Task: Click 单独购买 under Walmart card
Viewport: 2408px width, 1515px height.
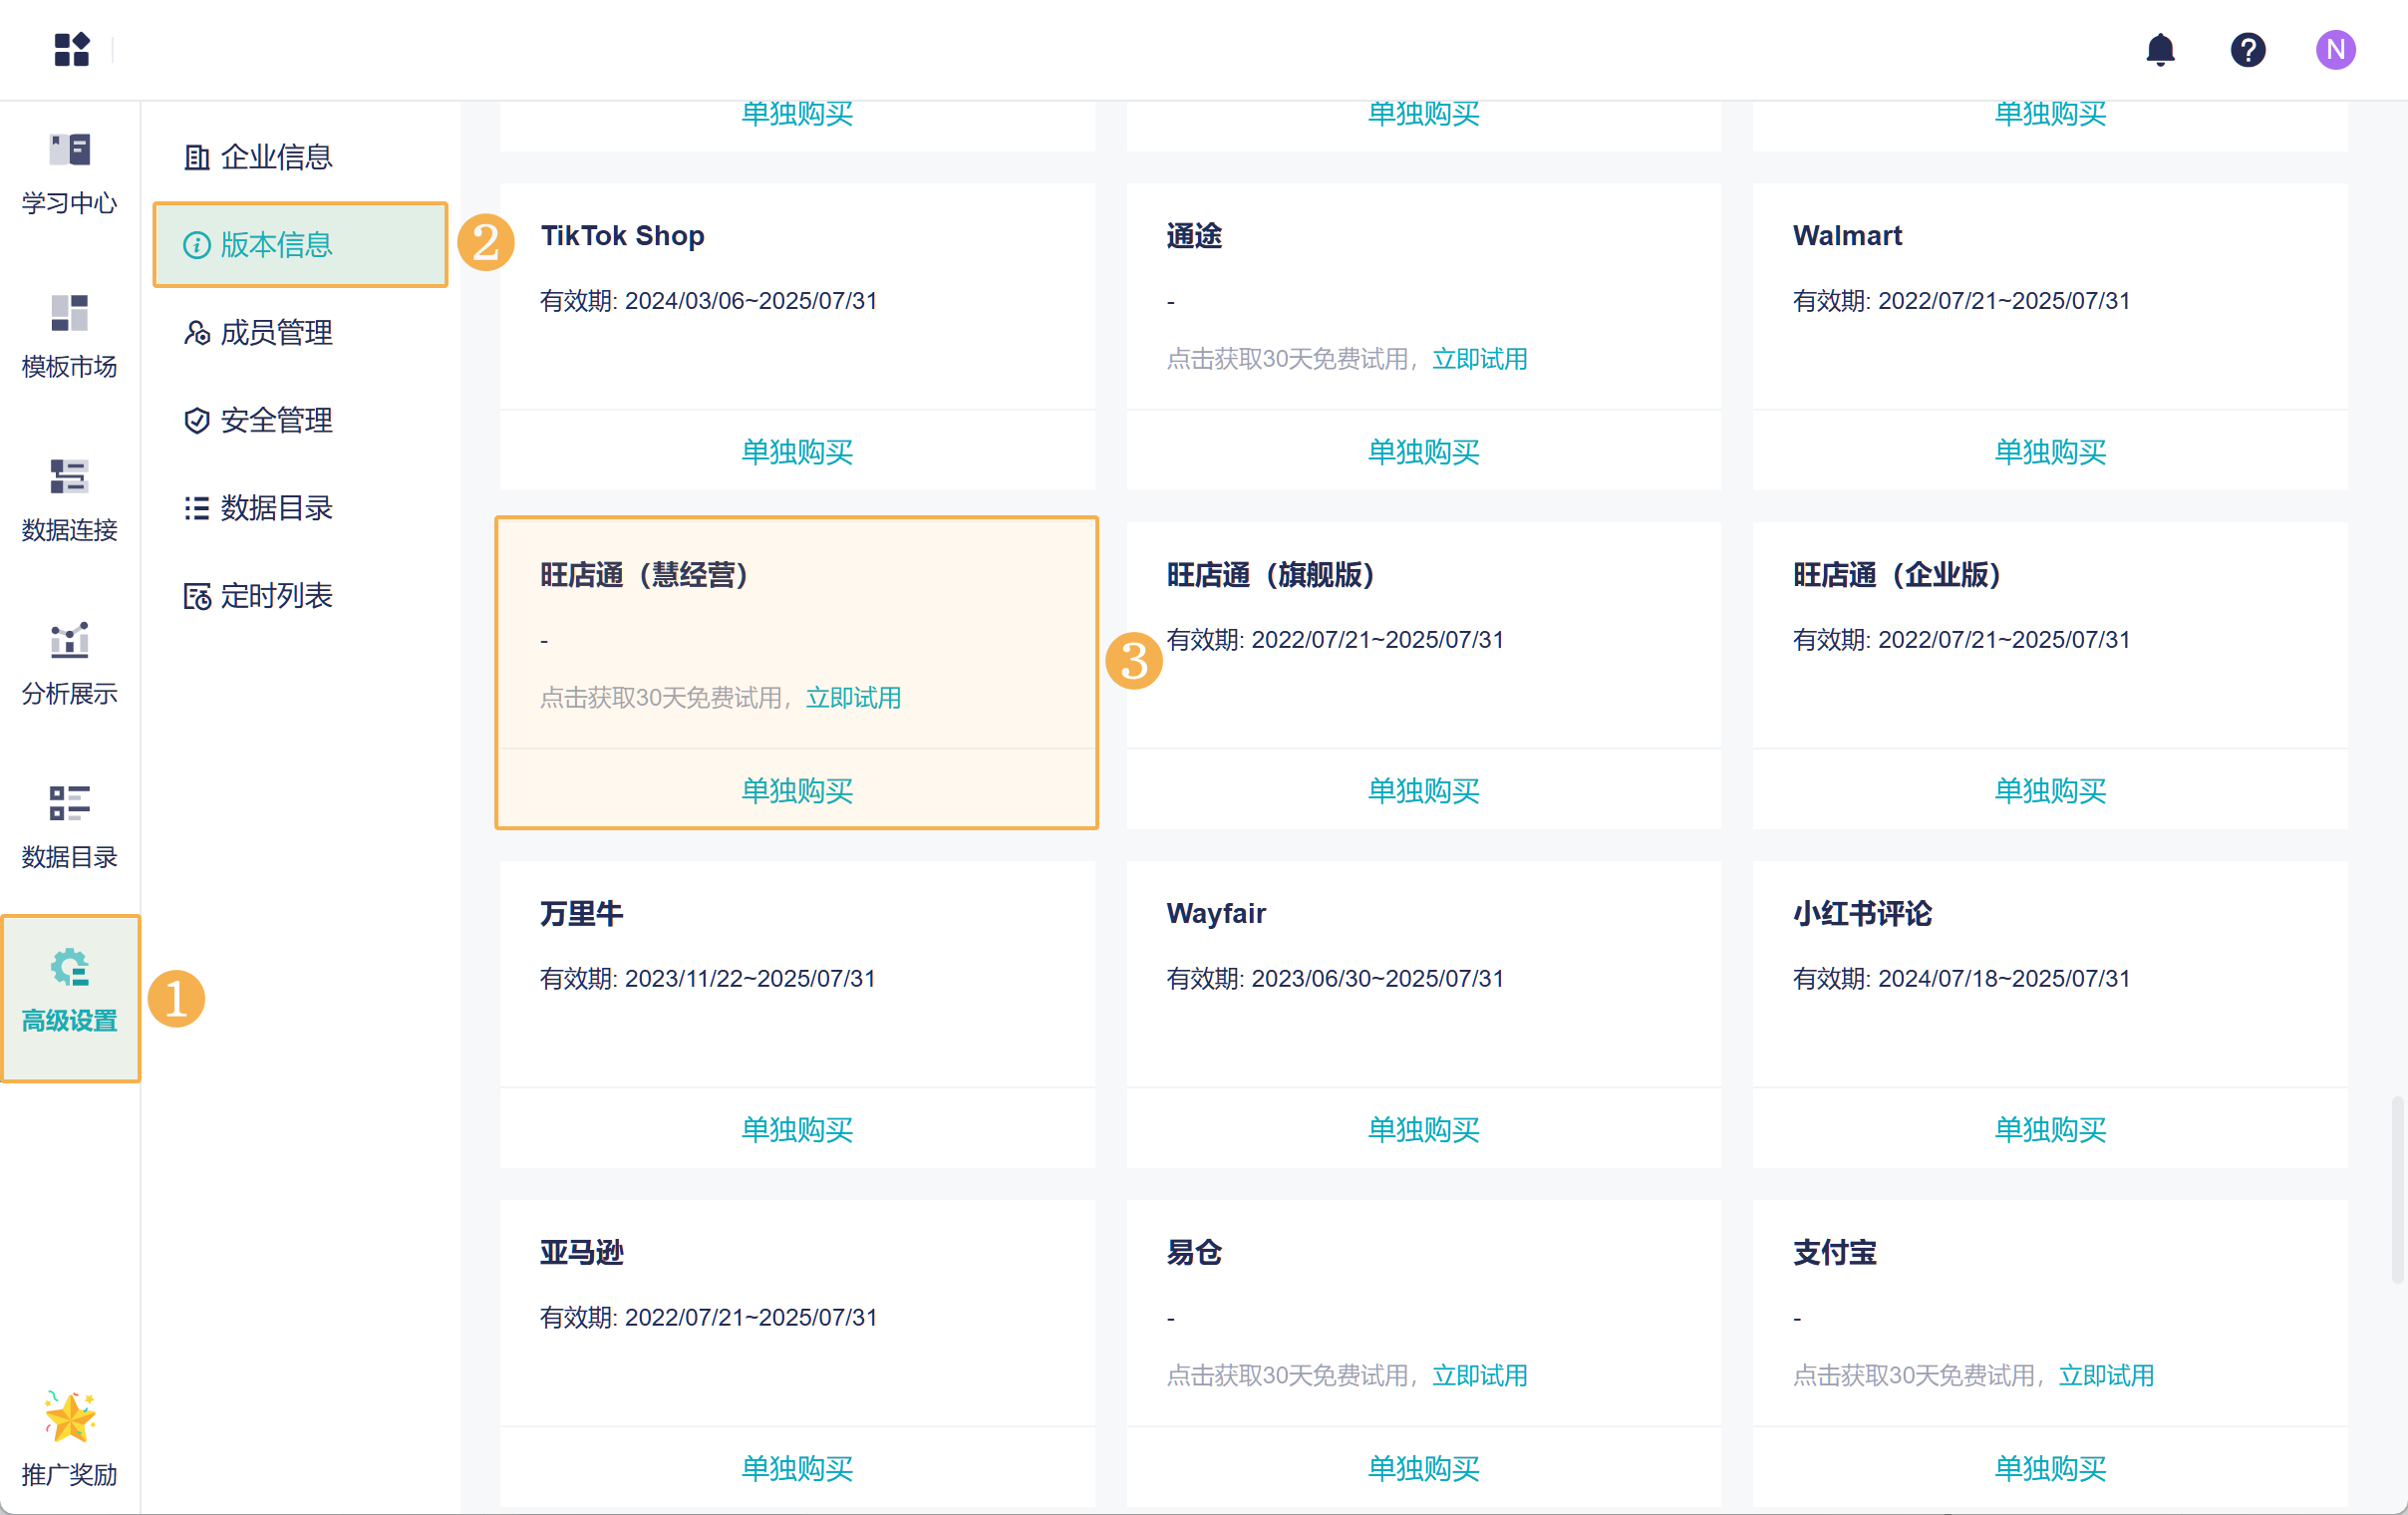Action: pos(2049,452)
